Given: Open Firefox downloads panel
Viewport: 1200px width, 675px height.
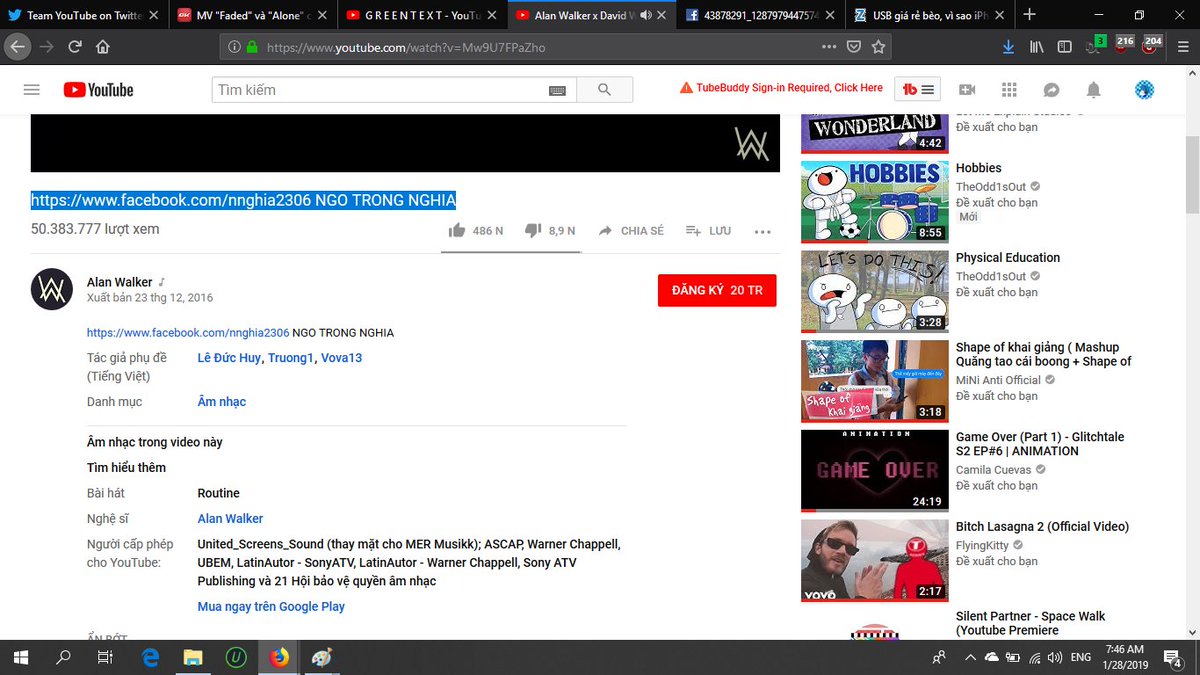Looking at the screenshot, I should click(x=1009, y=46).
